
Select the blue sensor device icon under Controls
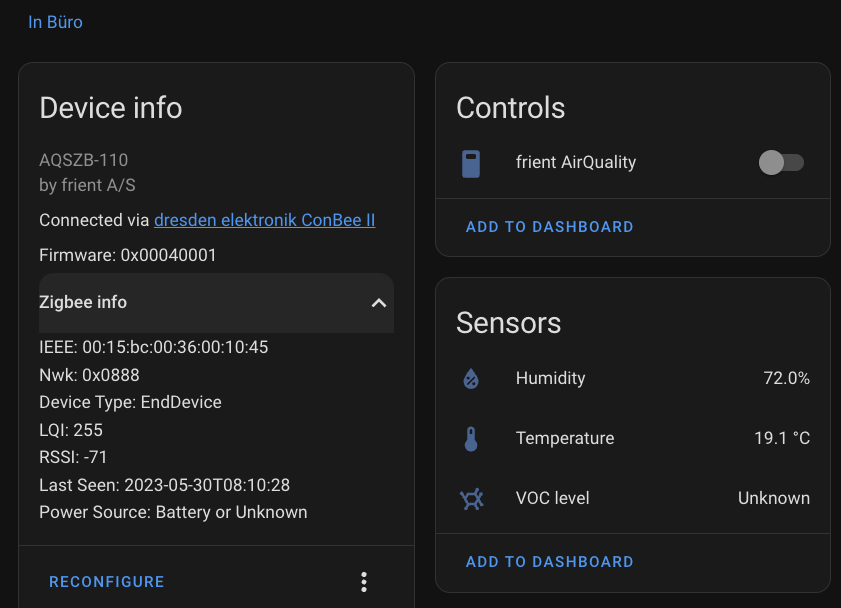point(470,162)
